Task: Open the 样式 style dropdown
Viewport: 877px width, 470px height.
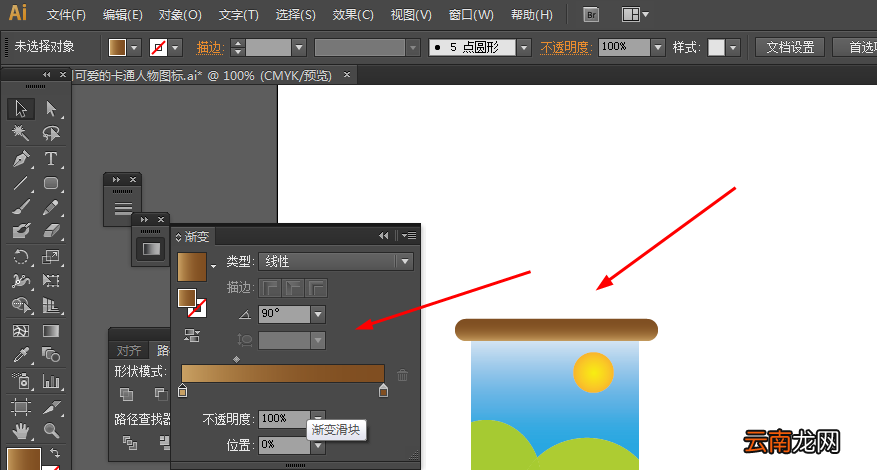Action: 733,48
